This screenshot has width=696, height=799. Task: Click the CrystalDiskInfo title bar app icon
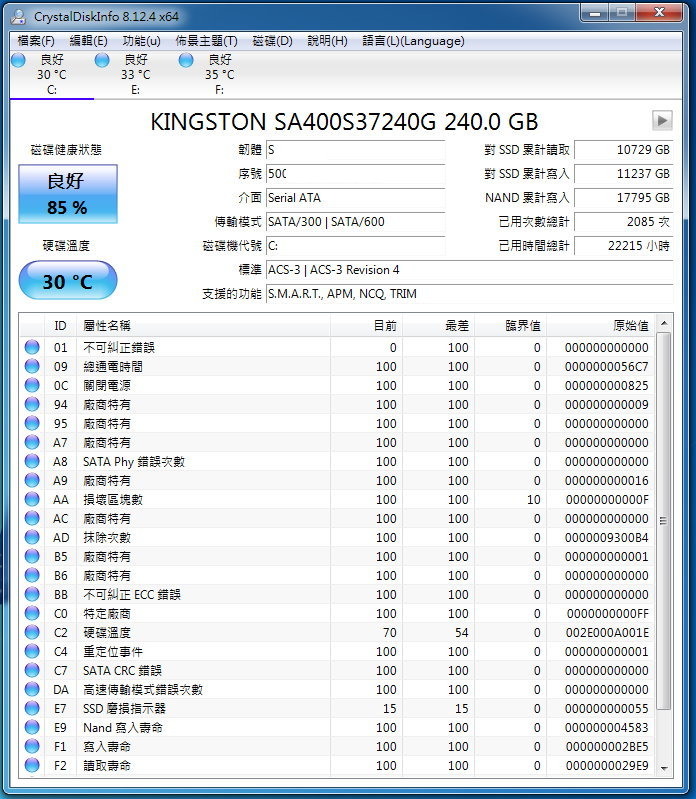(19, 16)
